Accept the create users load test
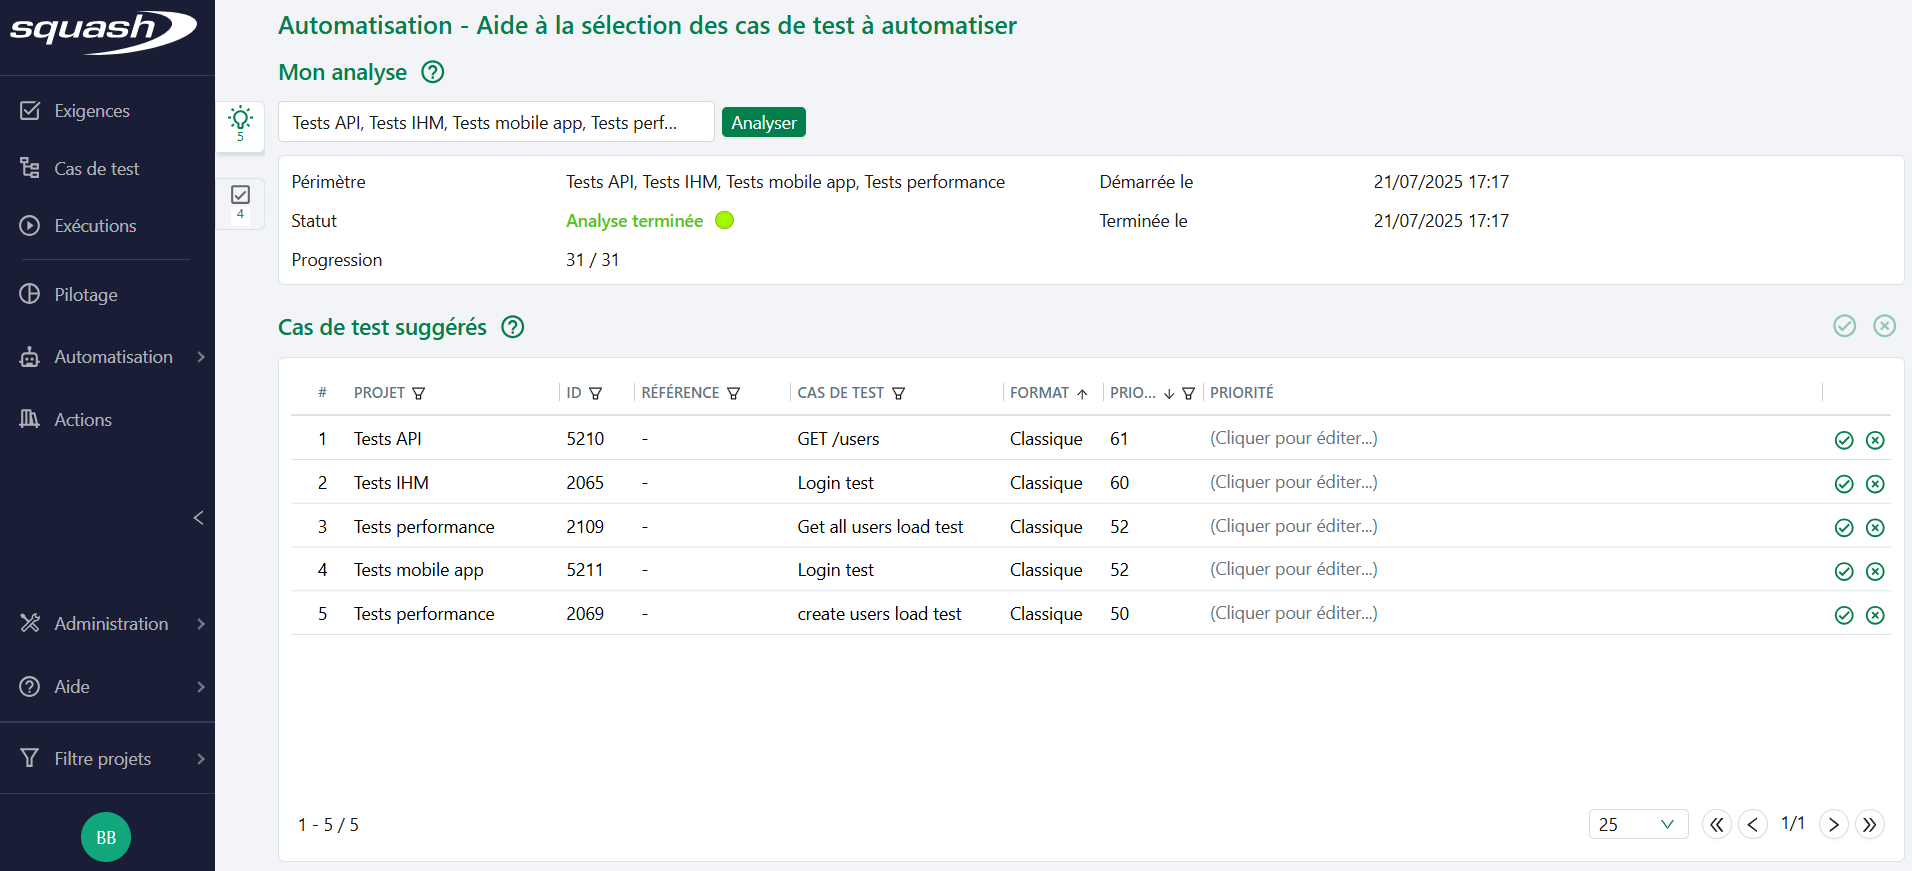The height and width of the screenshot is (871, 1912). point(1845,615)
